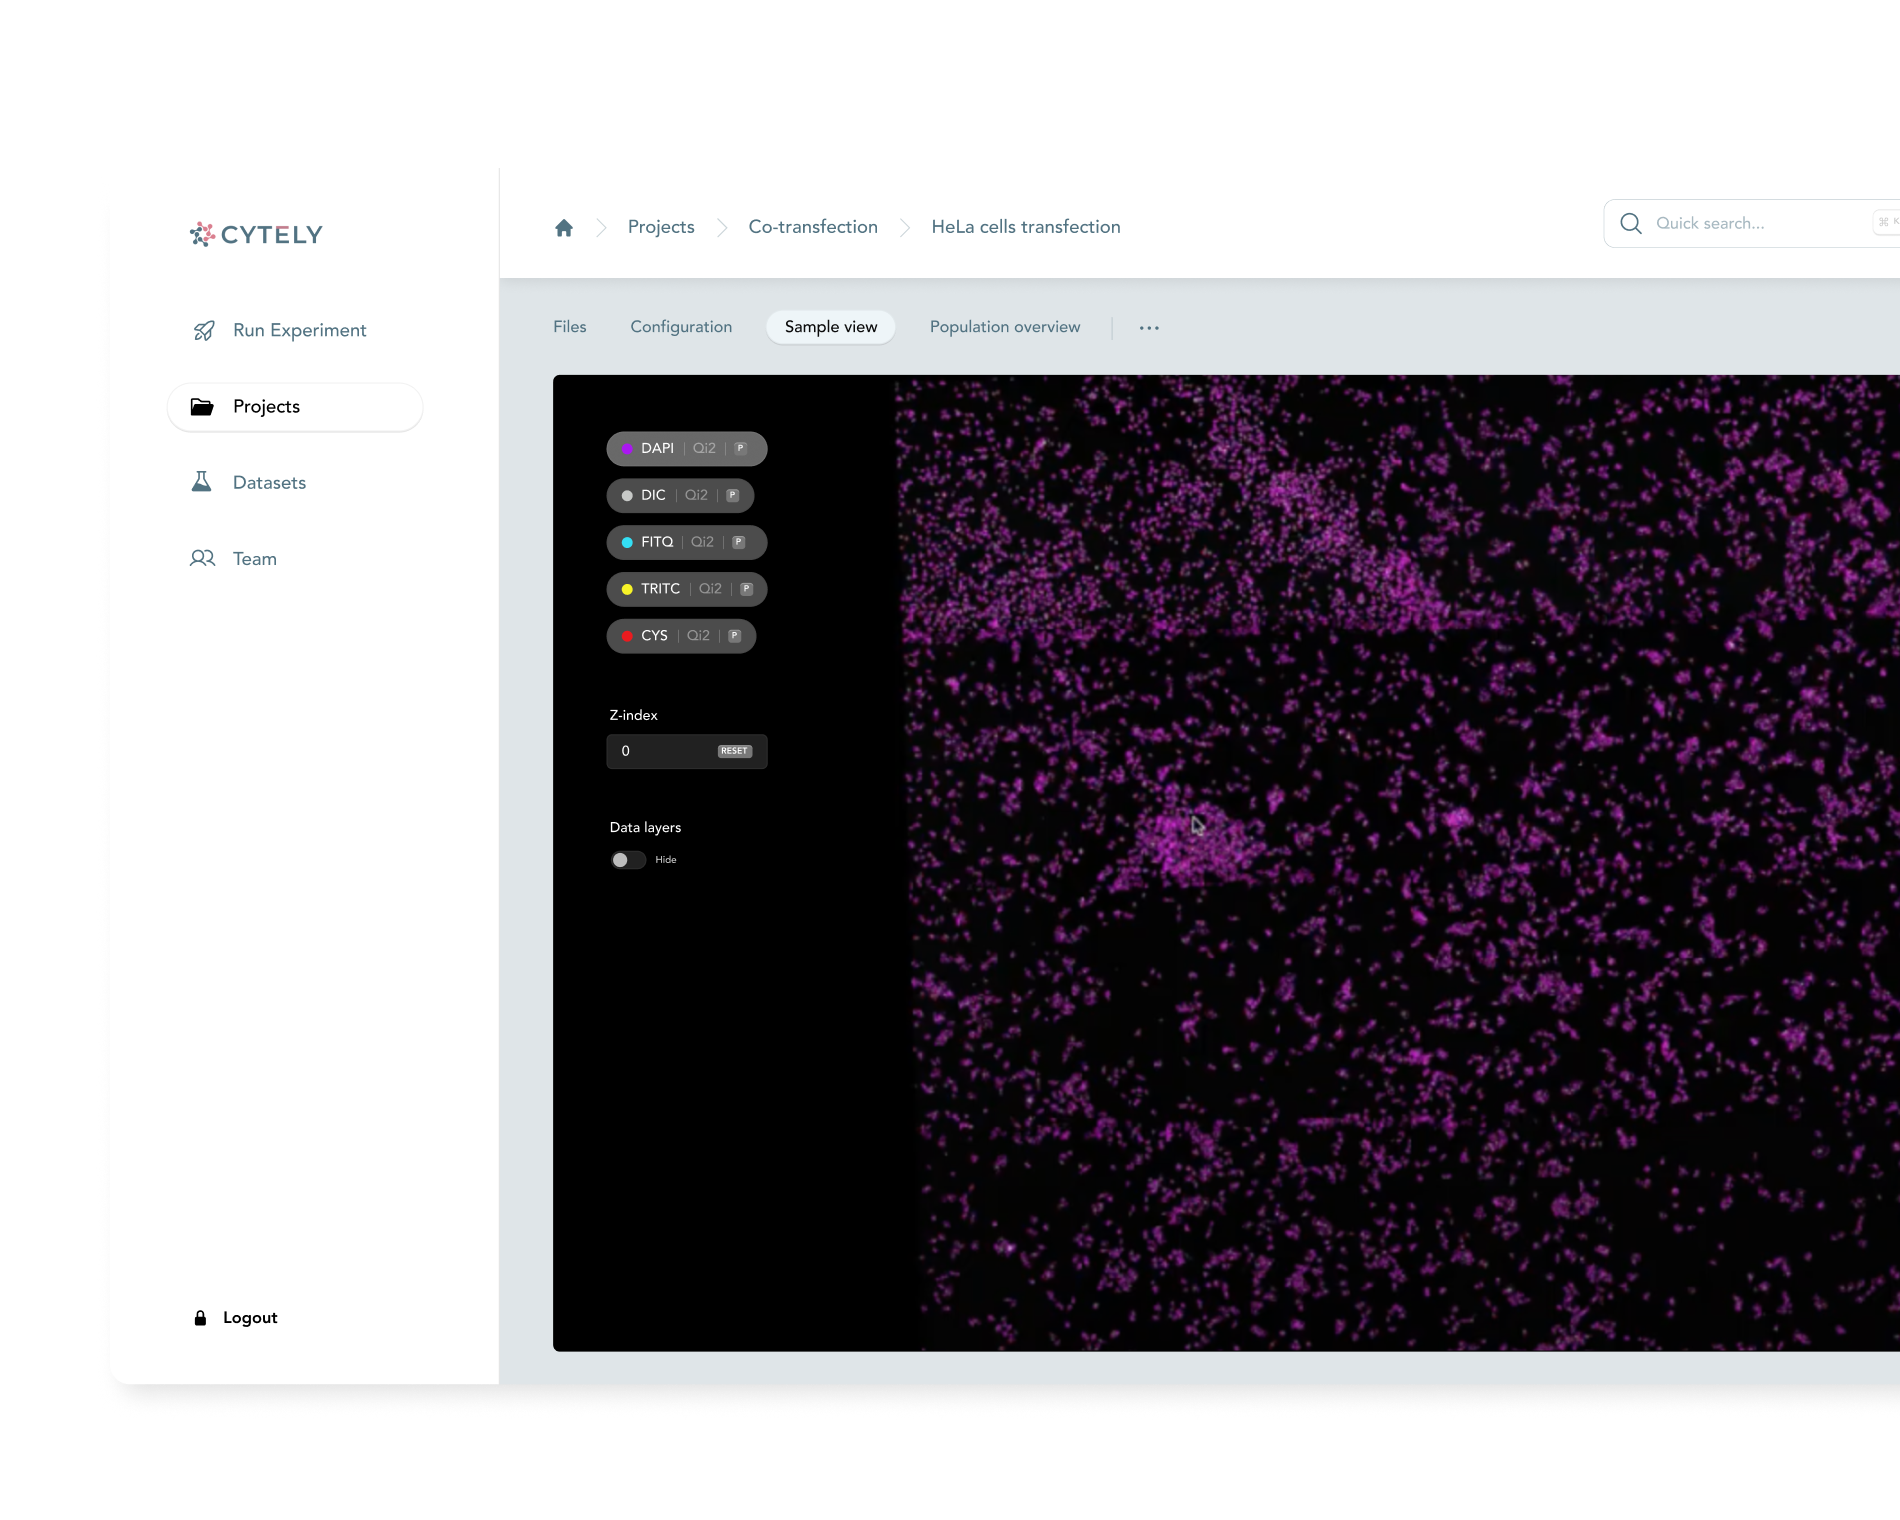Go to Co-transfection breadcrumb link
The width and height of the screenshot is (1900, 1520).
point(812,227)
